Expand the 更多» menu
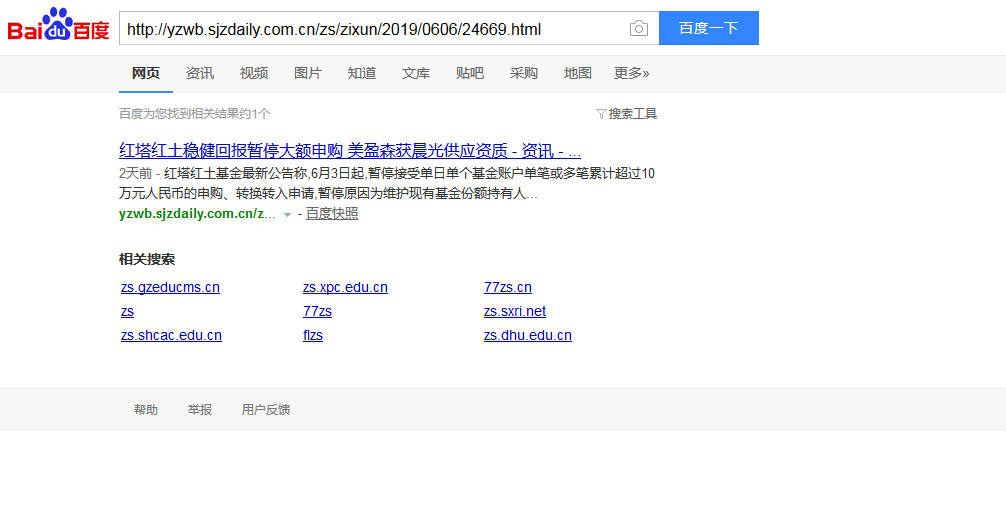This screenshot has height=512, width=1006. pos(631,73)
